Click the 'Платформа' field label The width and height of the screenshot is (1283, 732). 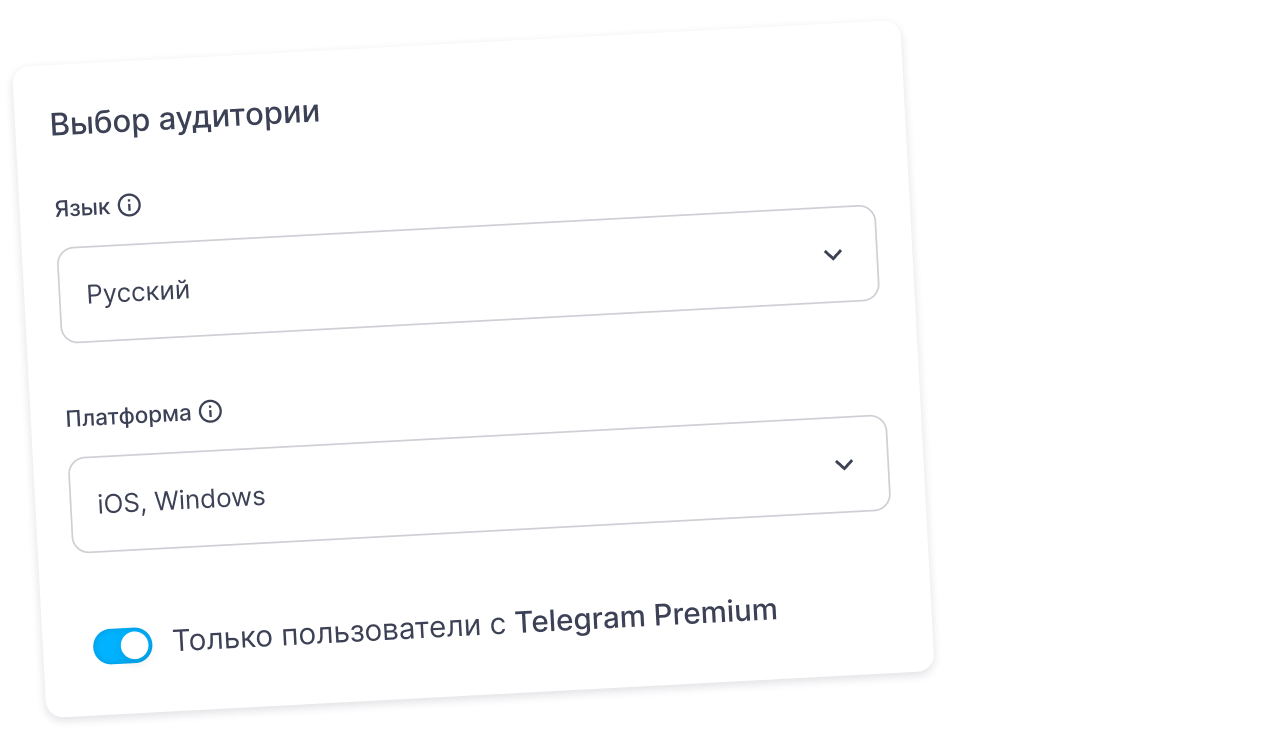[x=128, y=415]
